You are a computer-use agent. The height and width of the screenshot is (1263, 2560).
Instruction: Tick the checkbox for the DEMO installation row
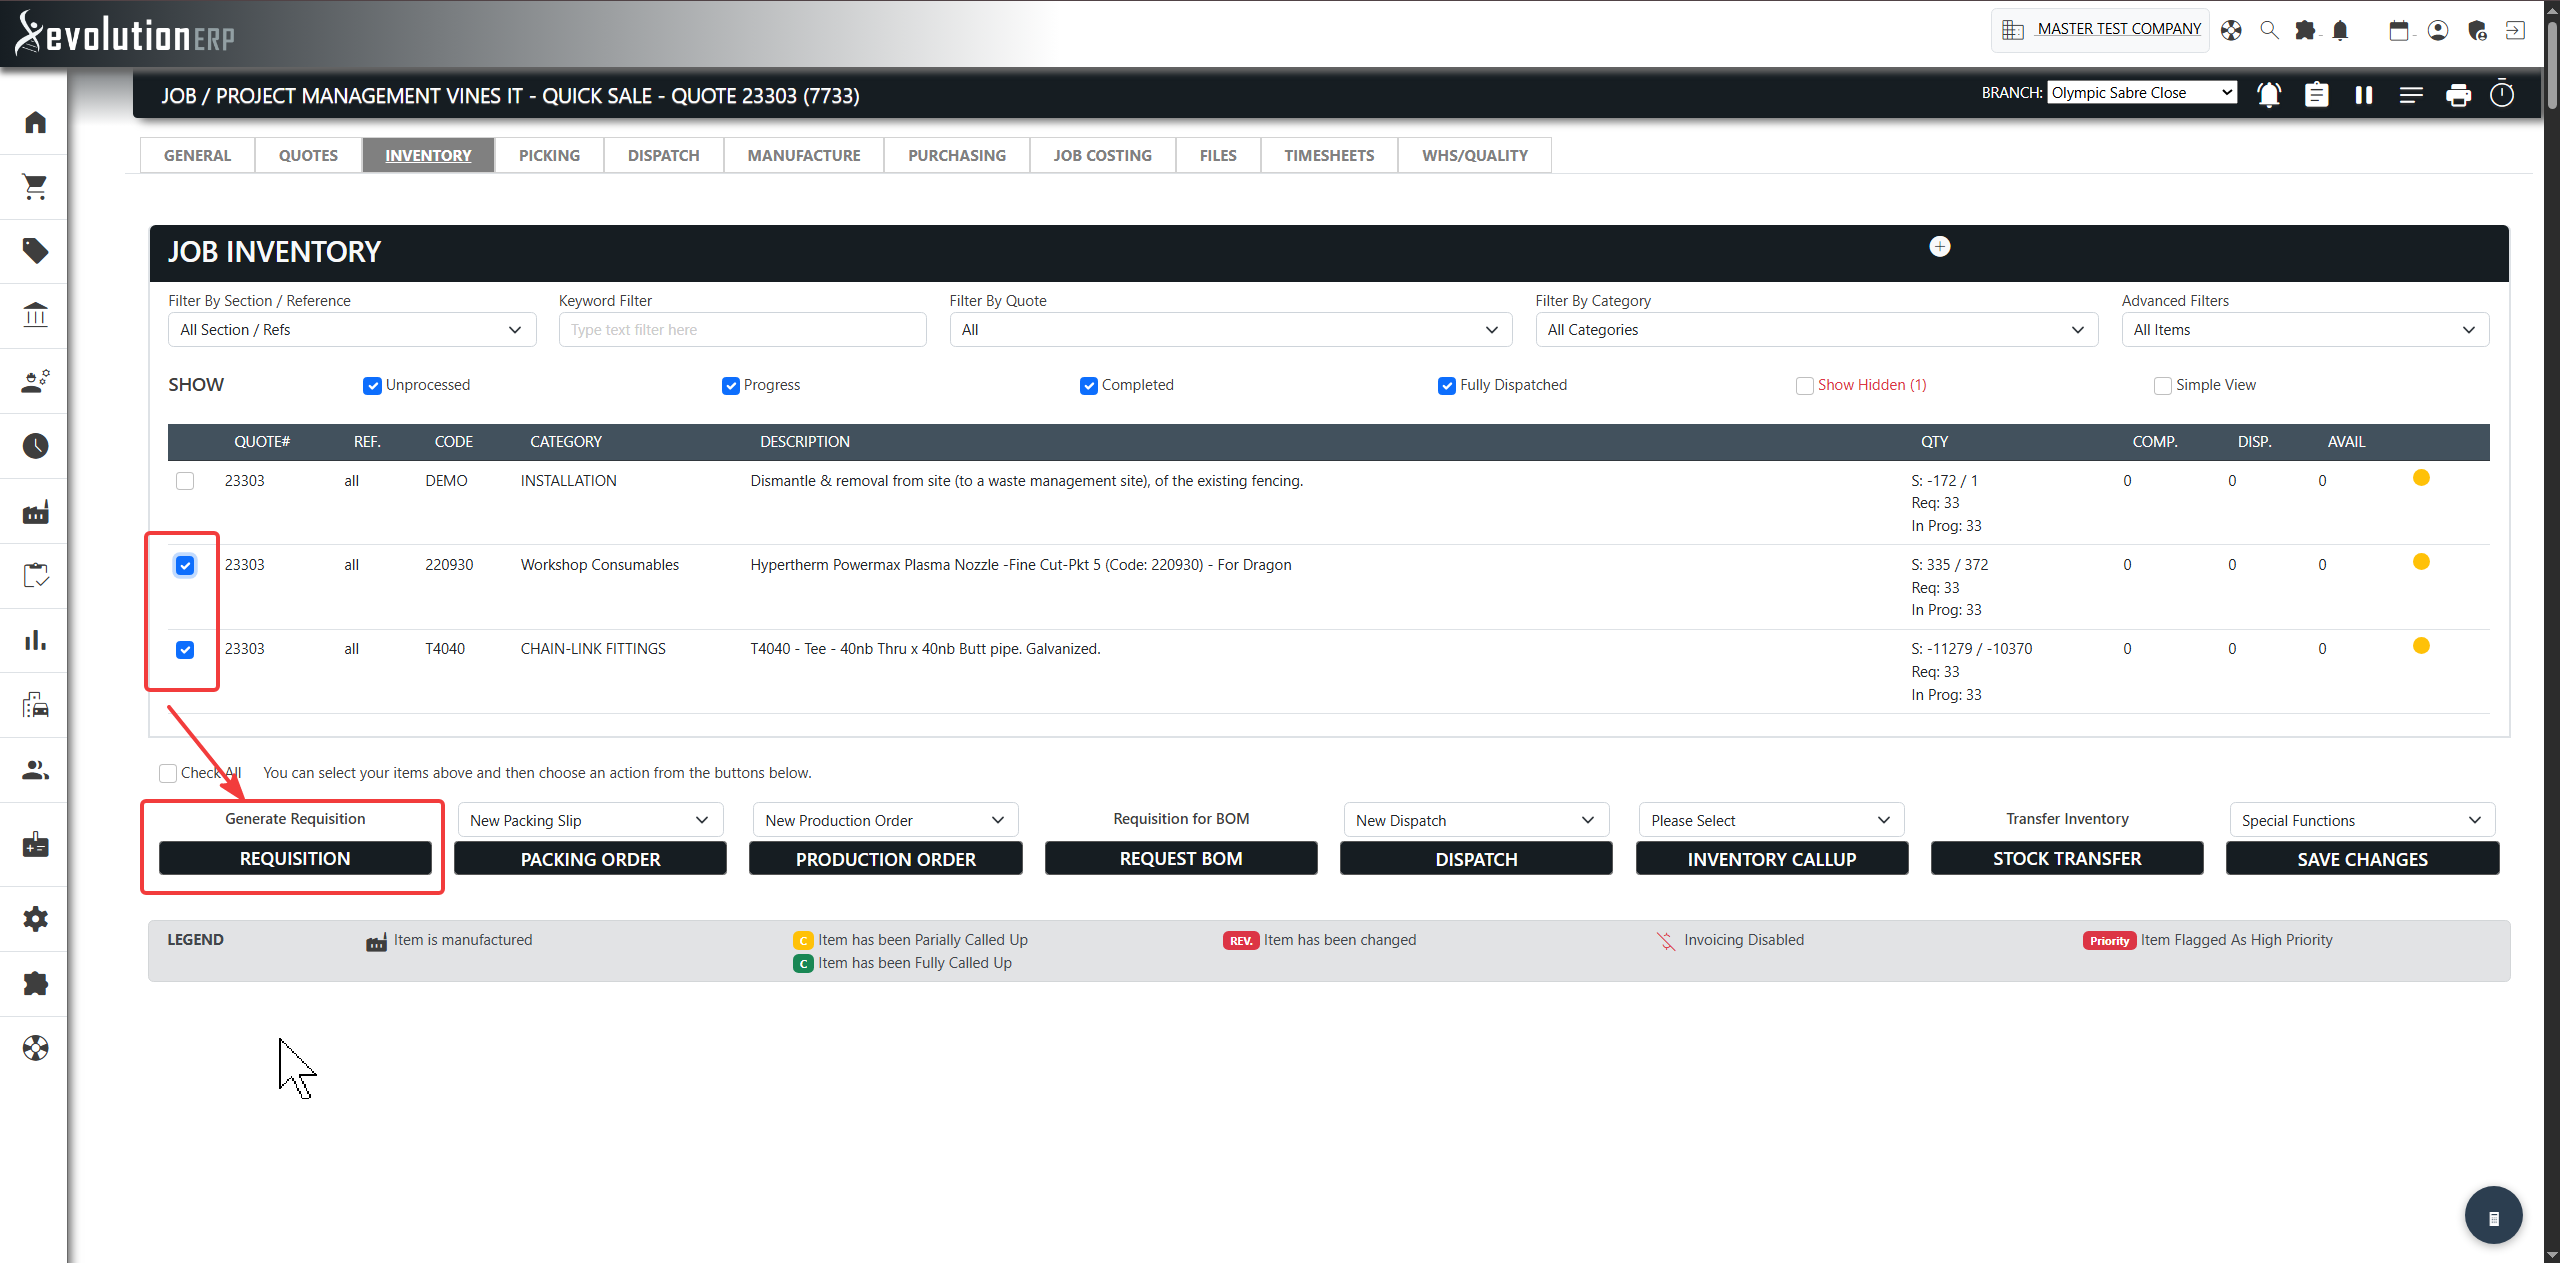point(185,481)
